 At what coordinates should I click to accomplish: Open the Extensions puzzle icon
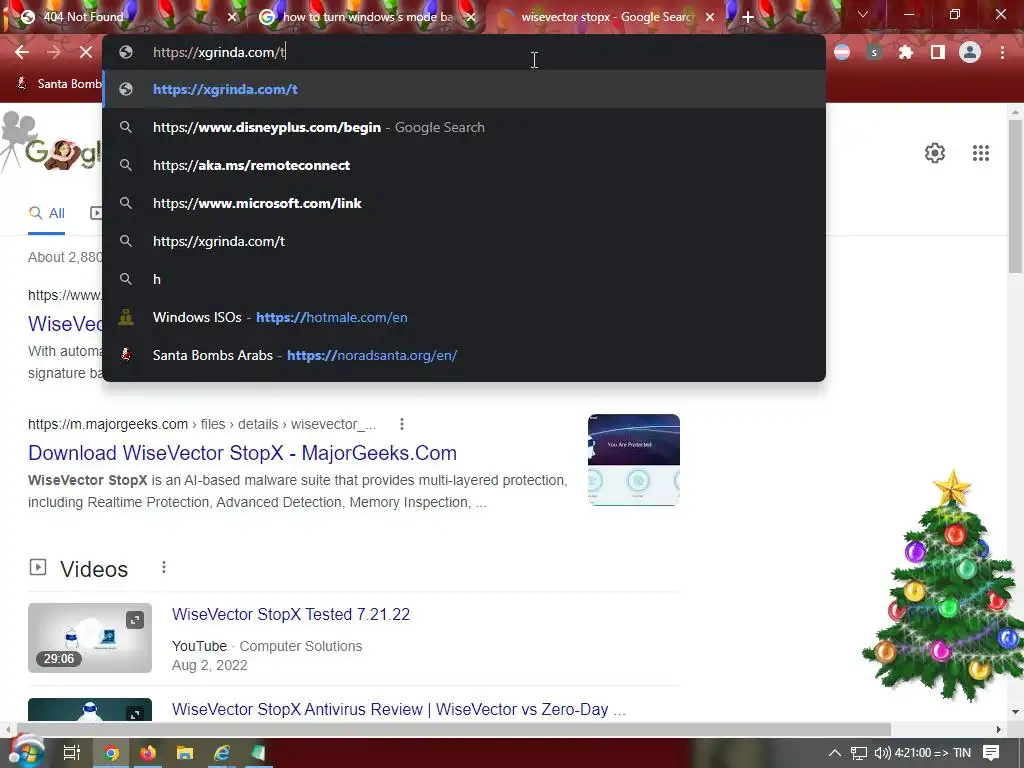point(906,52)
